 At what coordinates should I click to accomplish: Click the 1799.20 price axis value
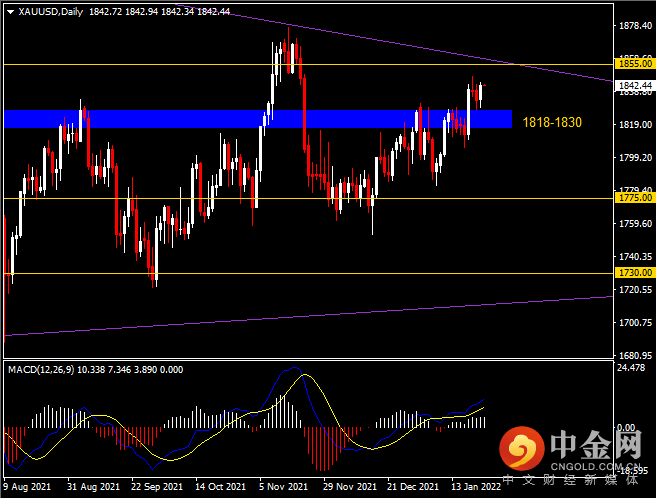pos(635,157)
